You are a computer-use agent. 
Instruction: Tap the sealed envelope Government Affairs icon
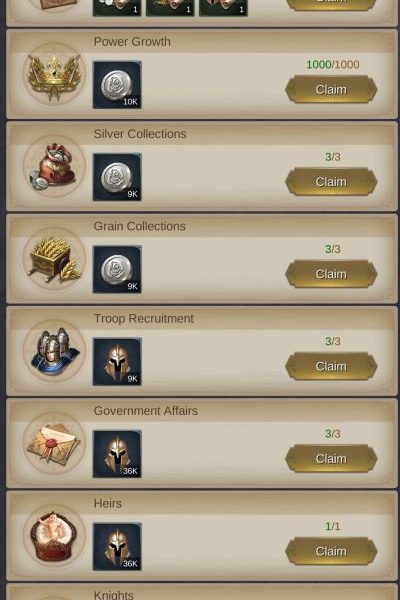[54, 444]
